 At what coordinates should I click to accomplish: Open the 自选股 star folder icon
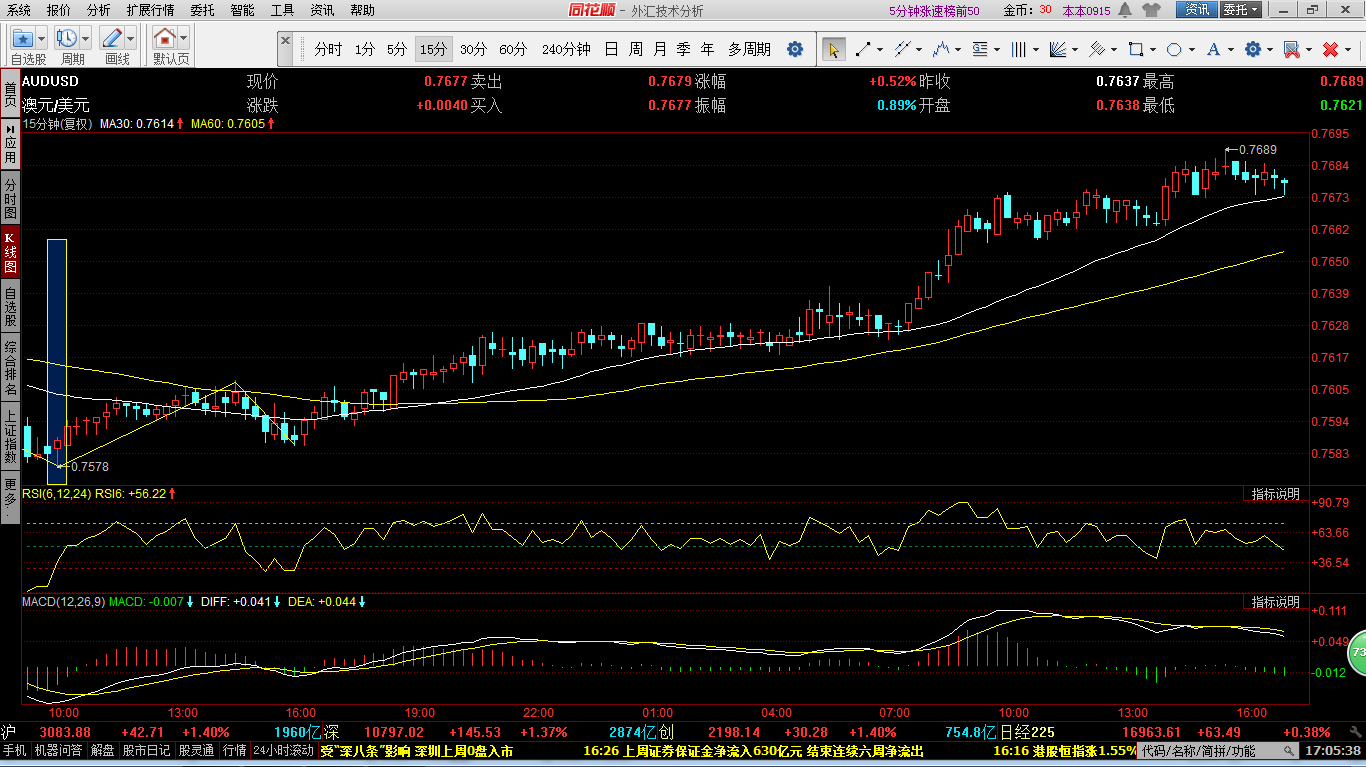23,39
